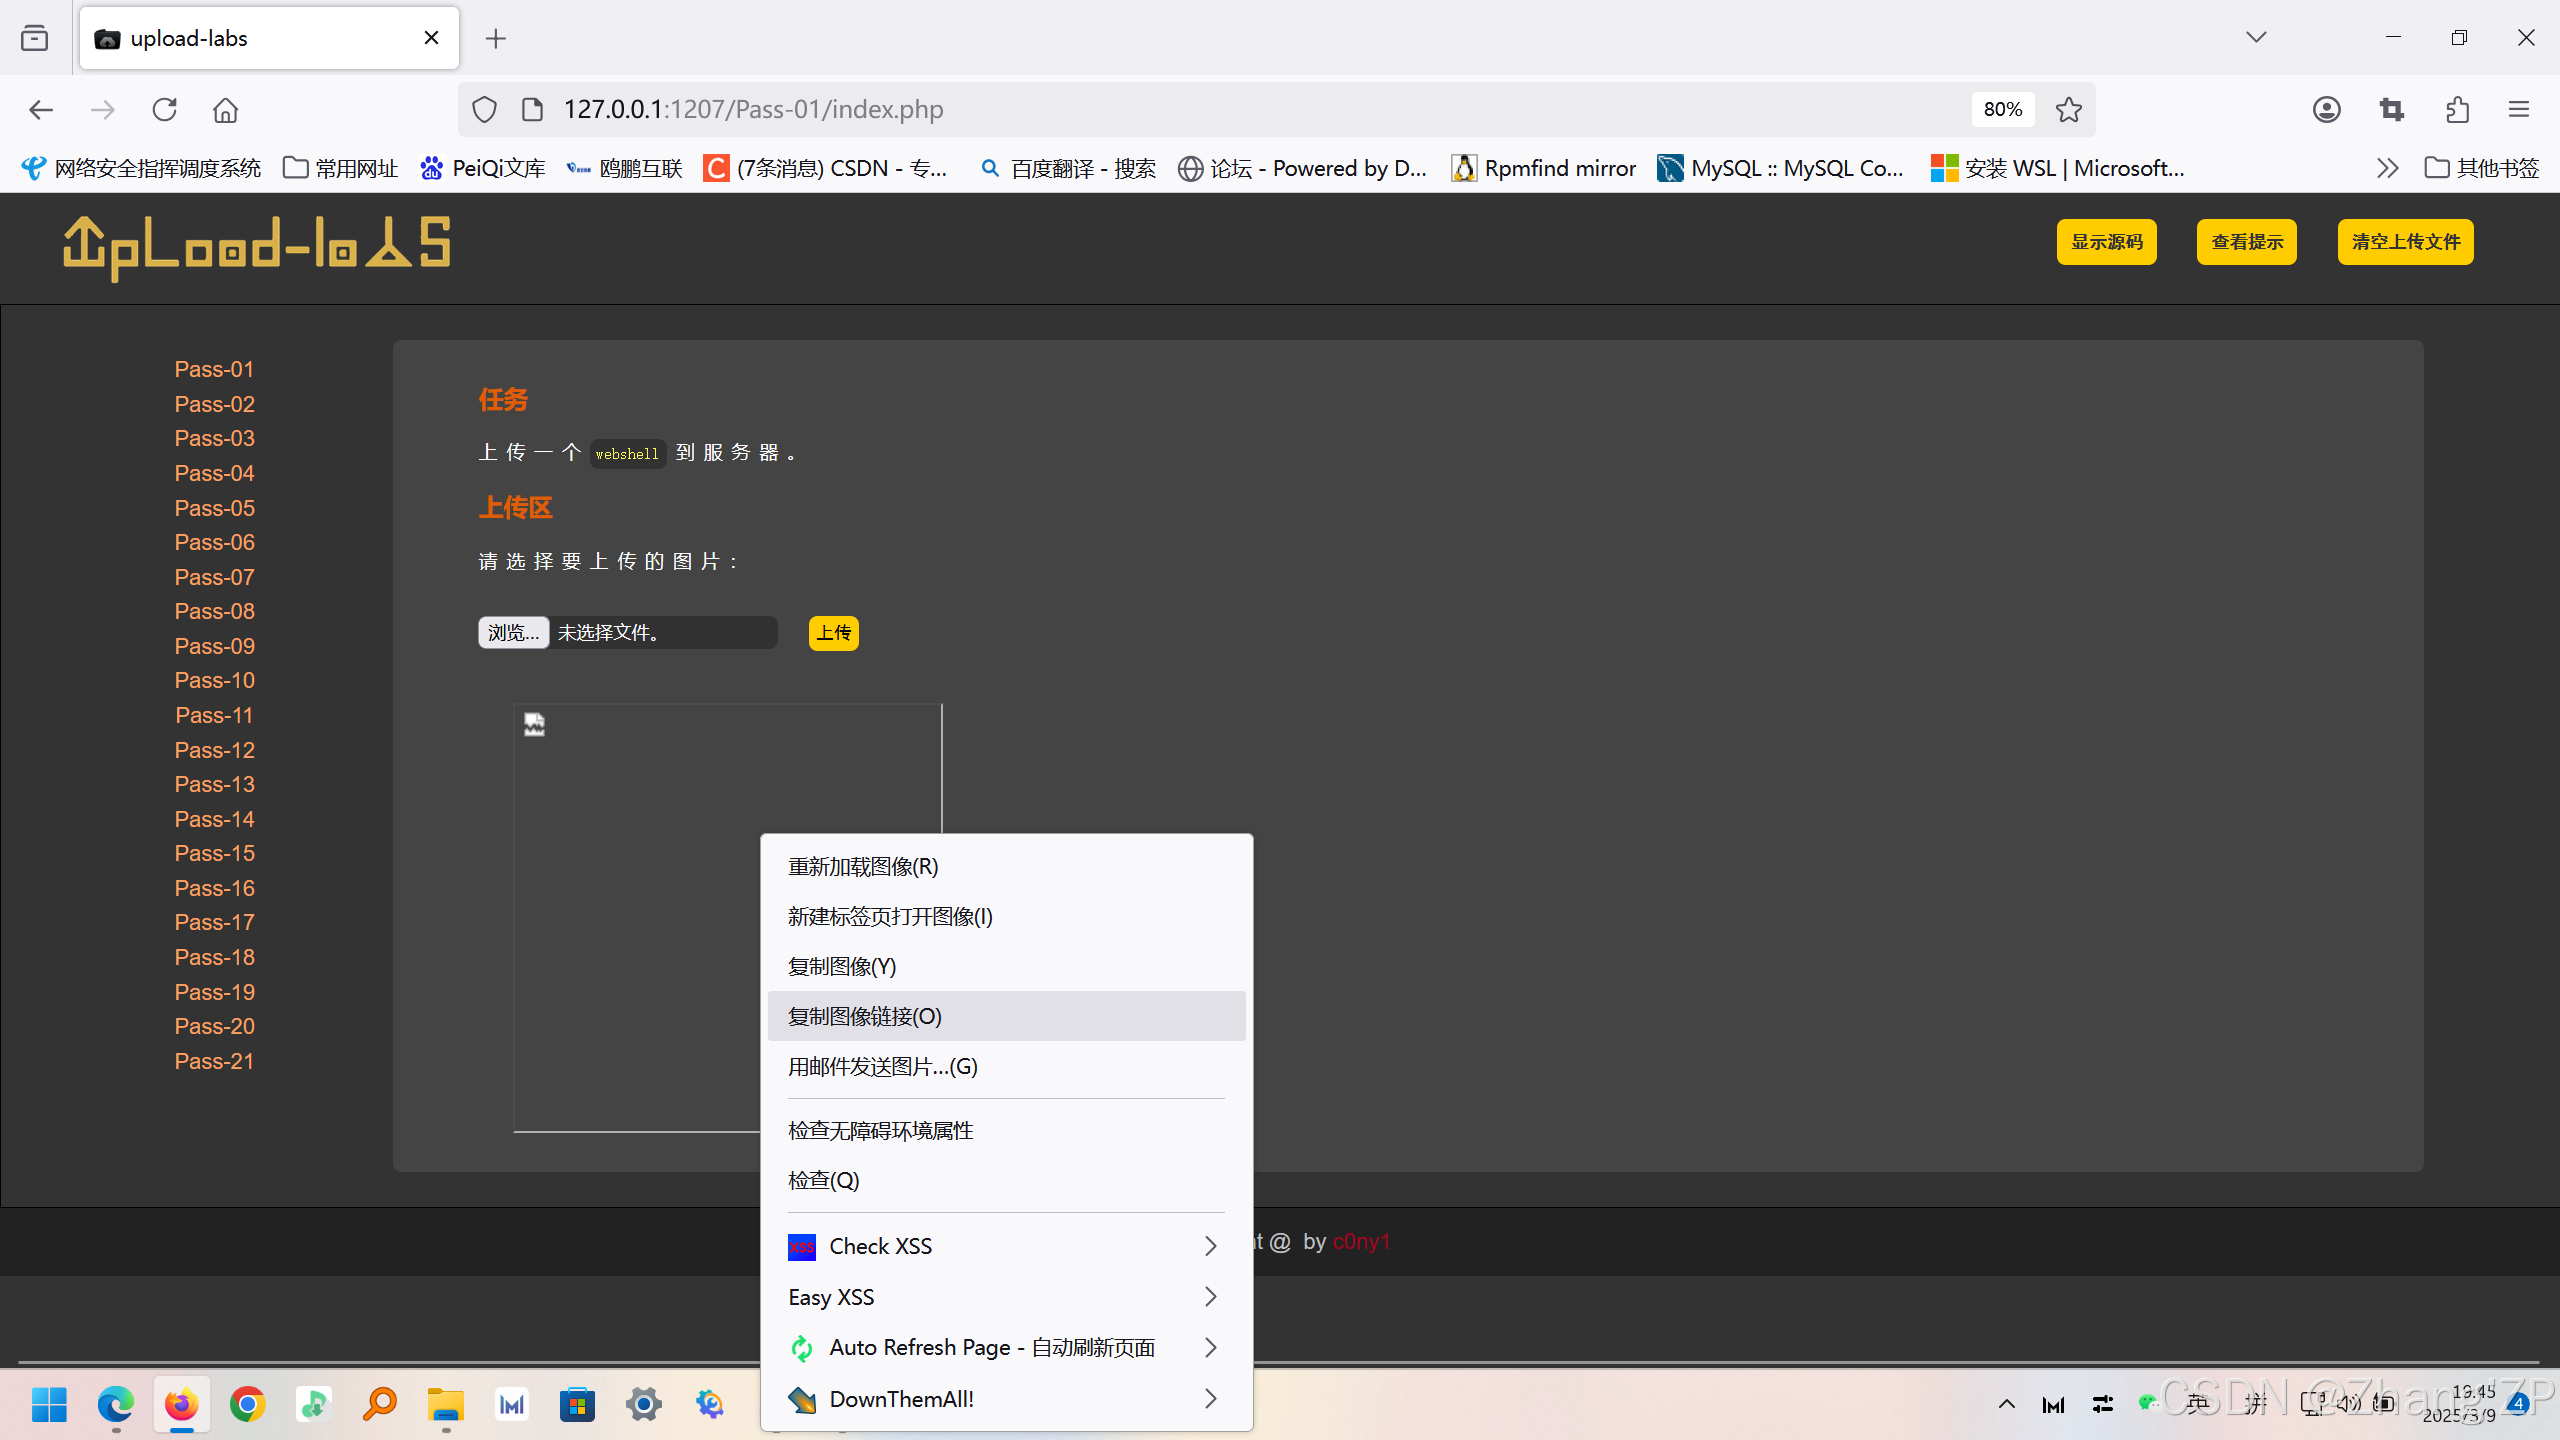This screenshot has height=1440, width=2560.
Task: Click the tracking protection shield icon
Action: coord(484,110)
